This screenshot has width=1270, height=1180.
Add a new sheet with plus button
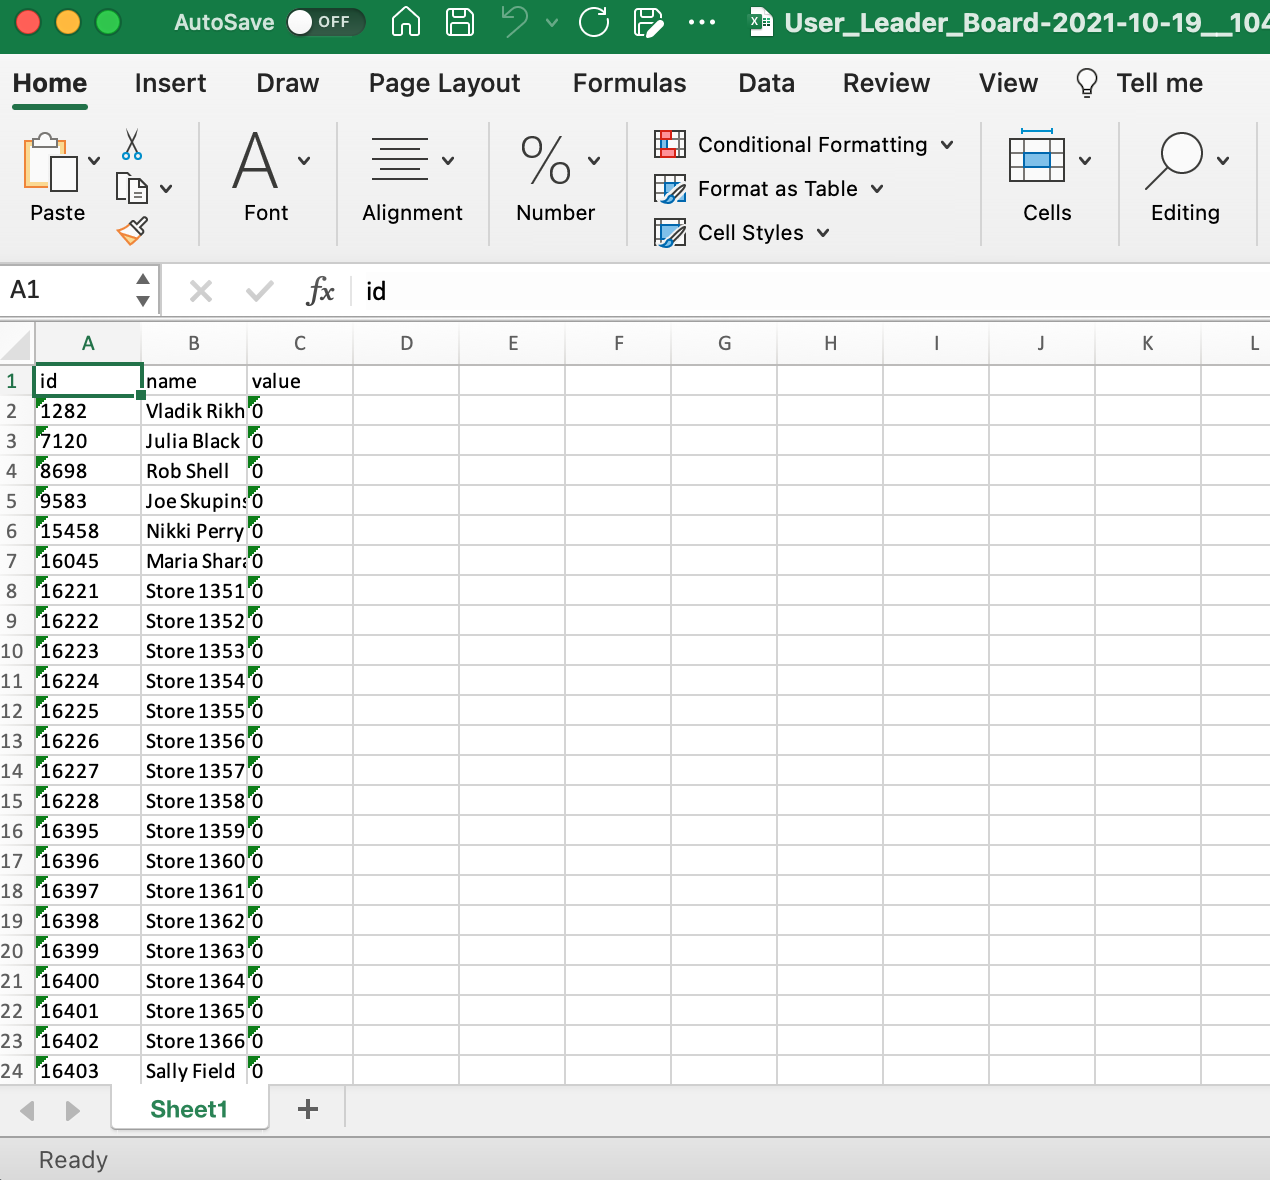pos(307,1108)
